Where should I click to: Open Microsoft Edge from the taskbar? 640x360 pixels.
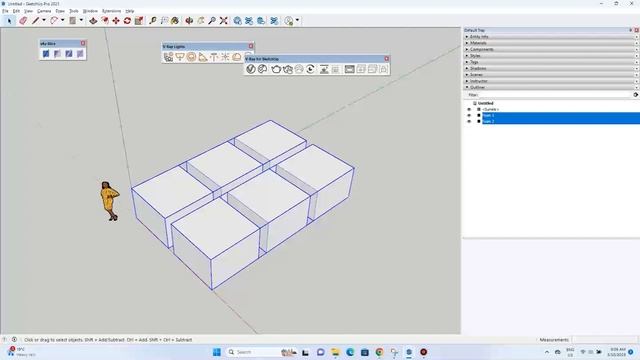click(350, 352)
